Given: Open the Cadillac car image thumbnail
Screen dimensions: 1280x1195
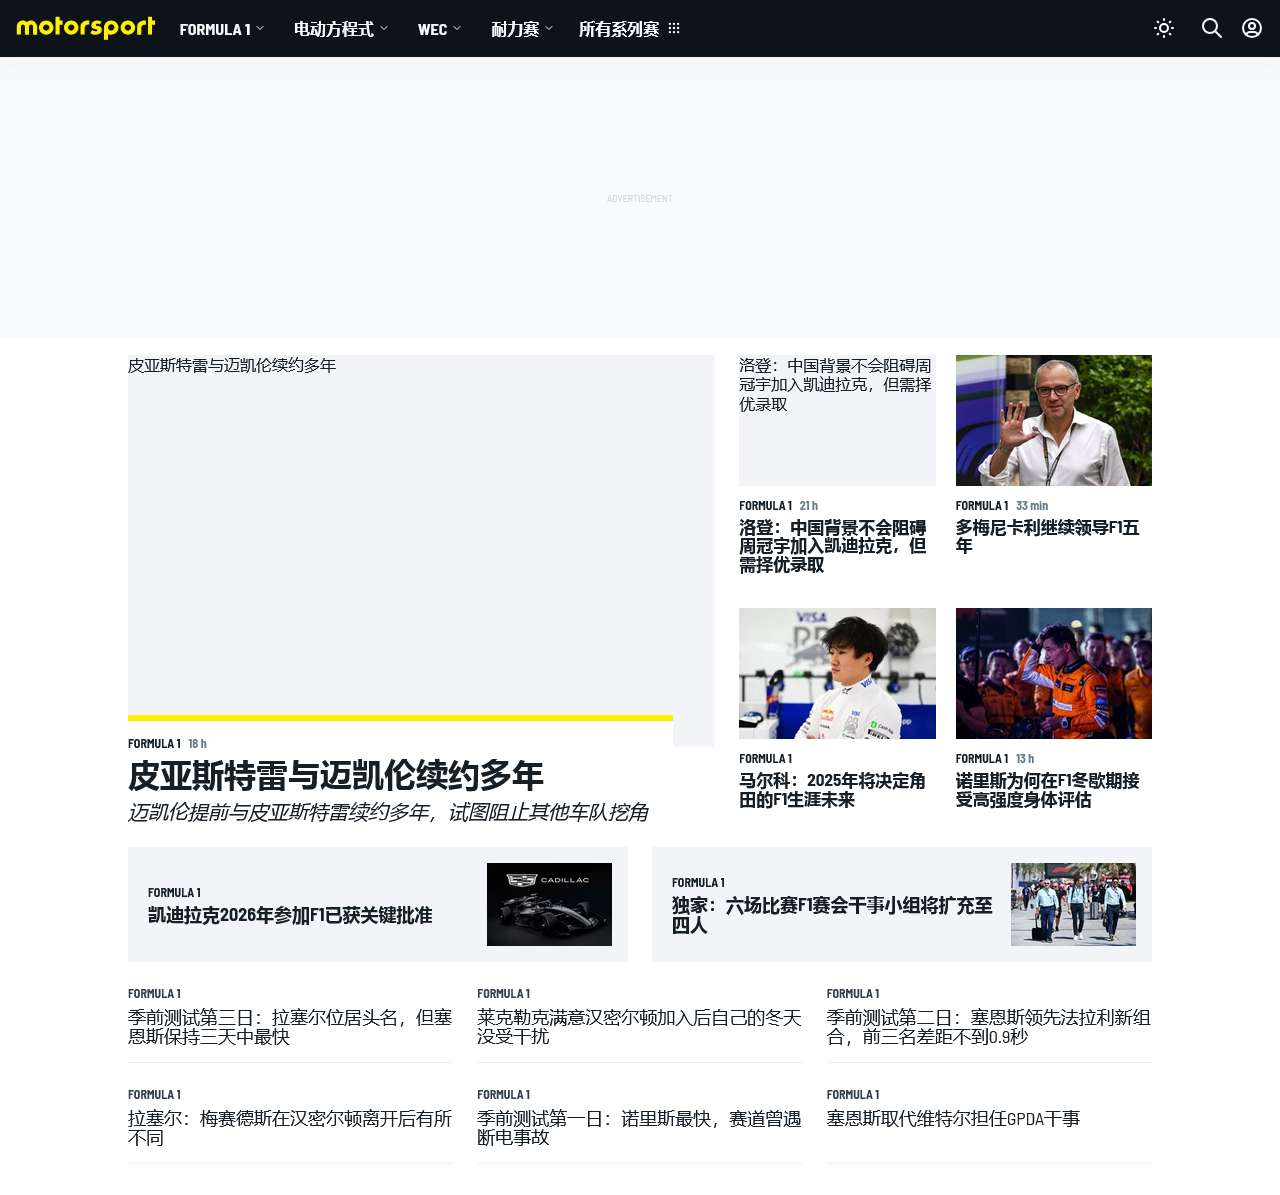Looking at the screenshot, I should point(549,904).
